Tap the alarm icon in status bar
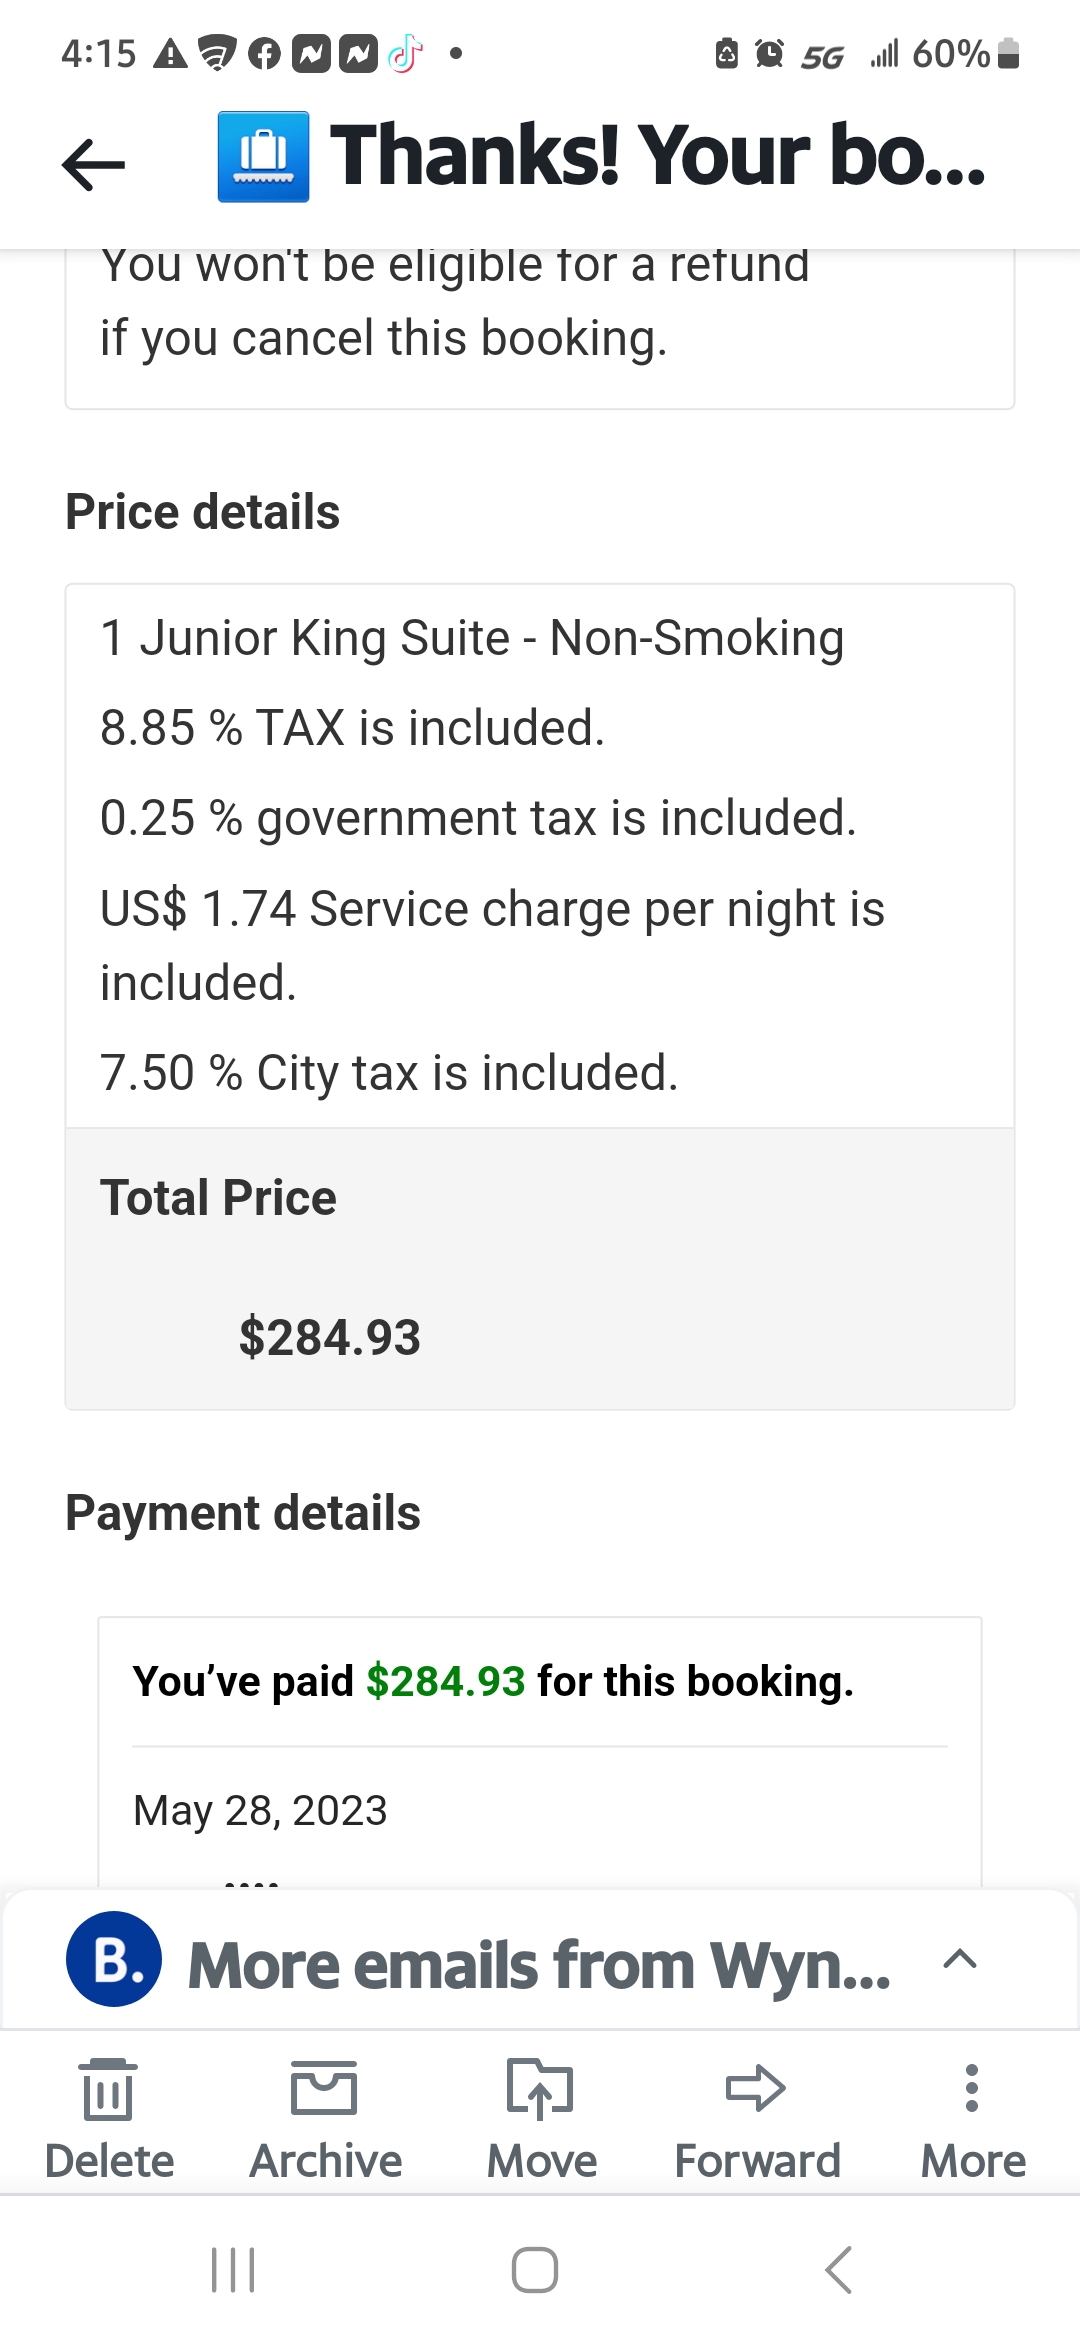 click(x=769, y=54)
